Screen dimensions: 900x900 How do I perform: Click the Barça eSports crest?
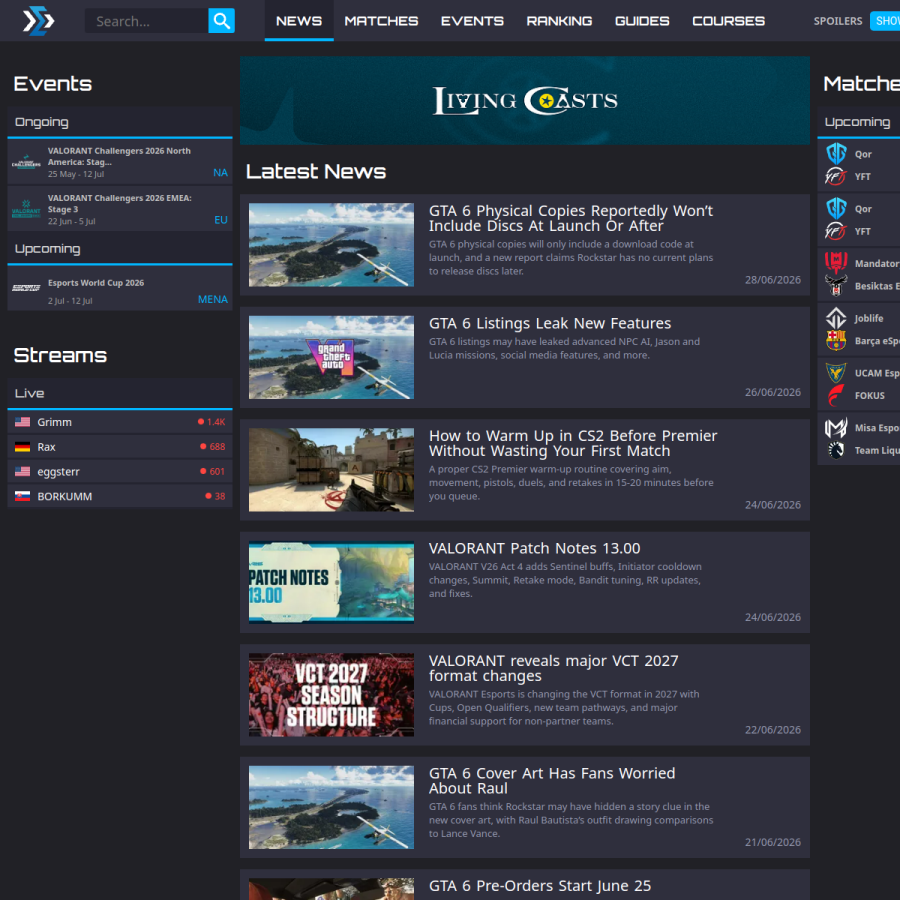point(836,340)
